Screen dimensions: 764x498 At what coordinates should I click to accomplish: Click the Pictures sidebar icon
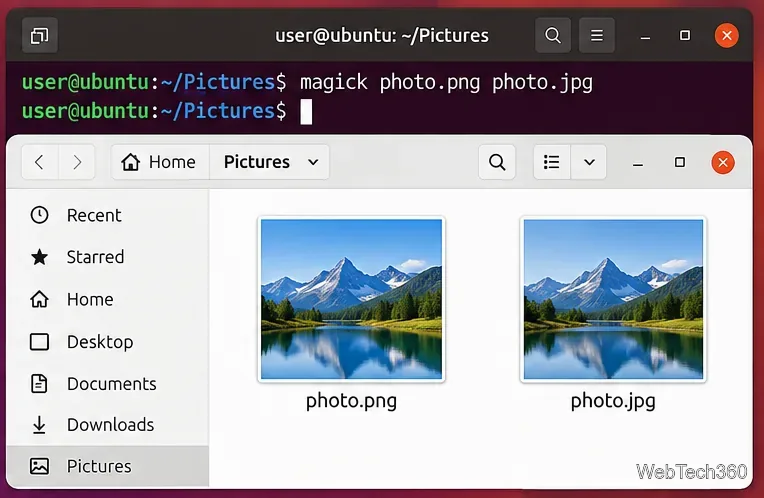point(39,466)
